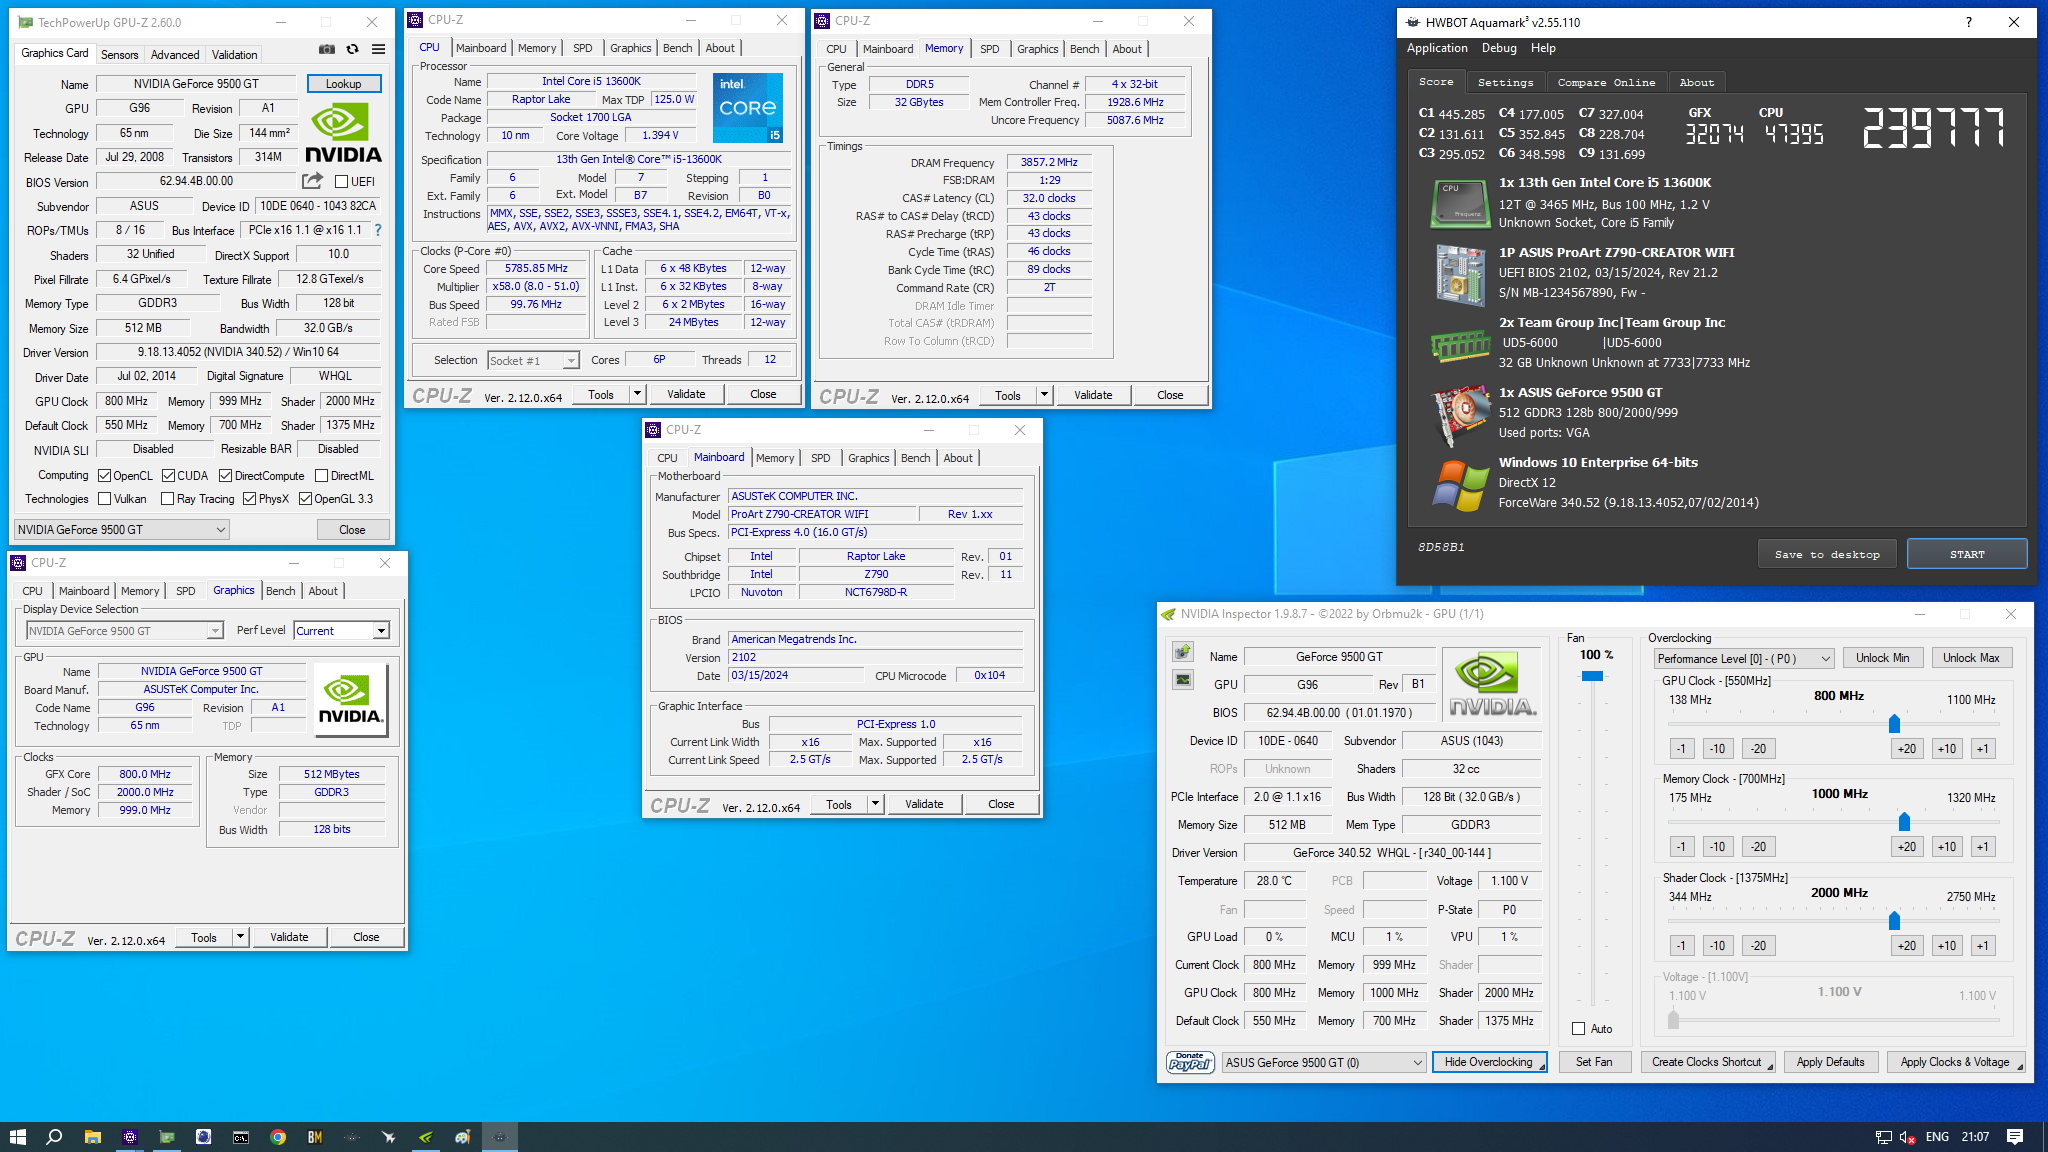Enable Auto fan checkbox in NVIDIA Inspector
The image size is (2048, 1152).
point(1578,1029)
